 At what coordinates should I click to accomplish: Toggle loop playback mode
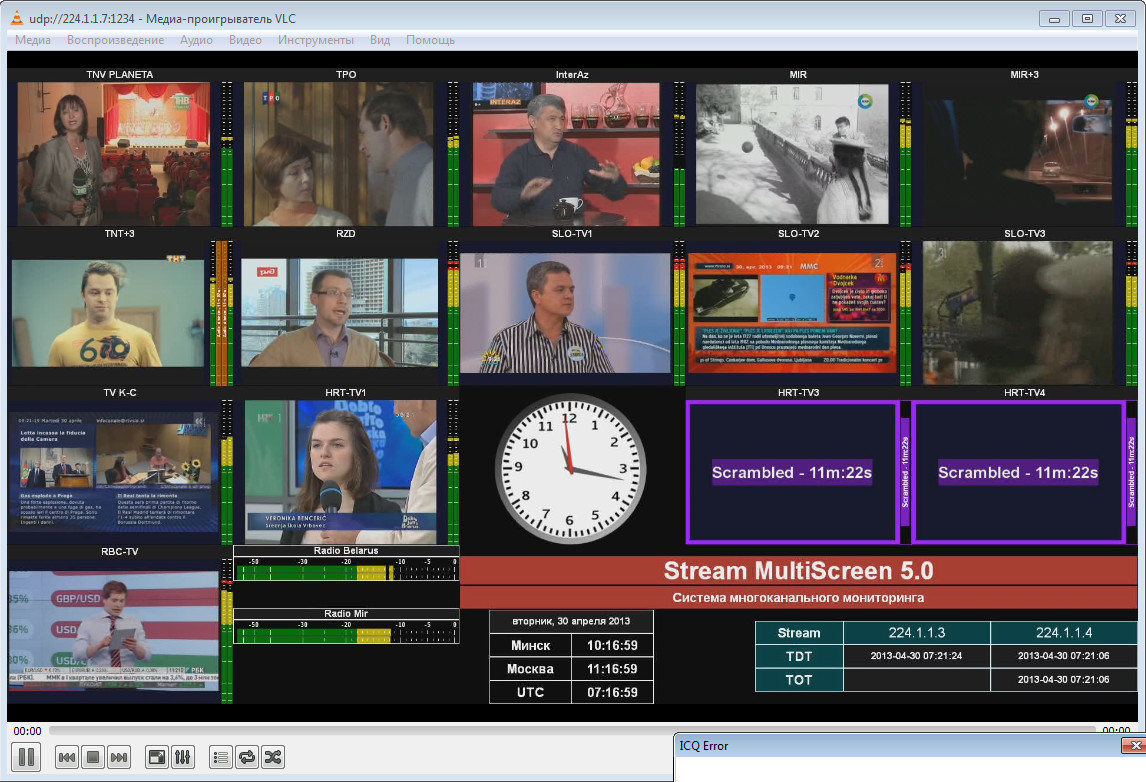[x=247, y=758]
